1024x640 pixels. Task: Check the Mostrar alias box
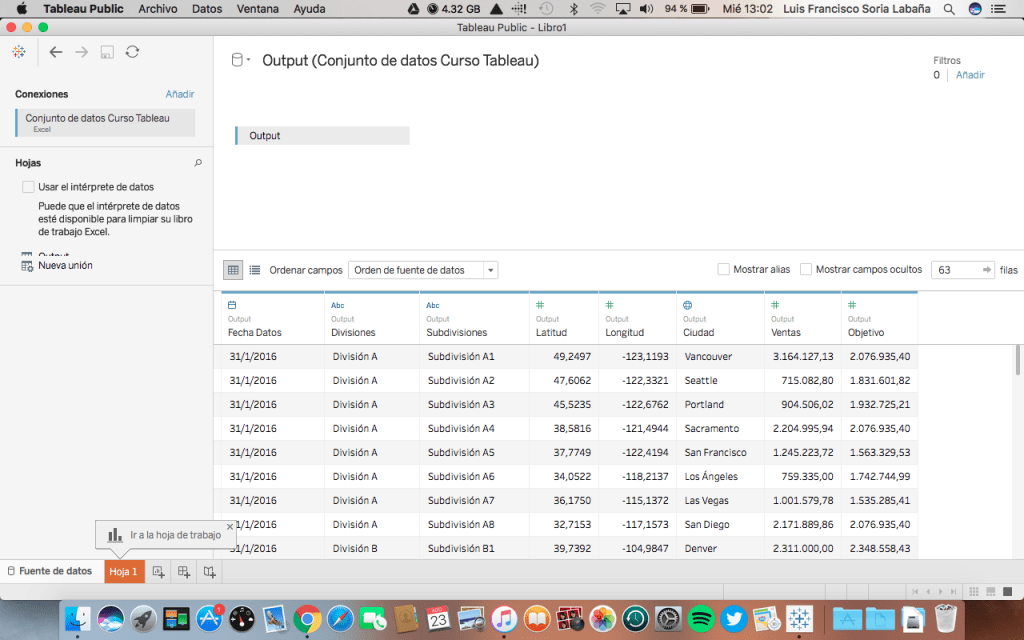[723, 269]
